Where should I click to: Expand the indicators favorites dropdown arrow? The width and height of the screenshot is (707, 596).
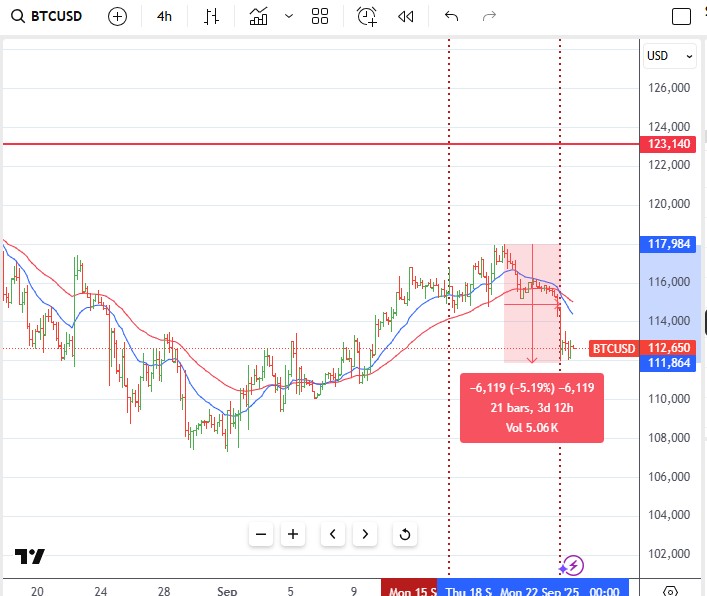[289, 16]
